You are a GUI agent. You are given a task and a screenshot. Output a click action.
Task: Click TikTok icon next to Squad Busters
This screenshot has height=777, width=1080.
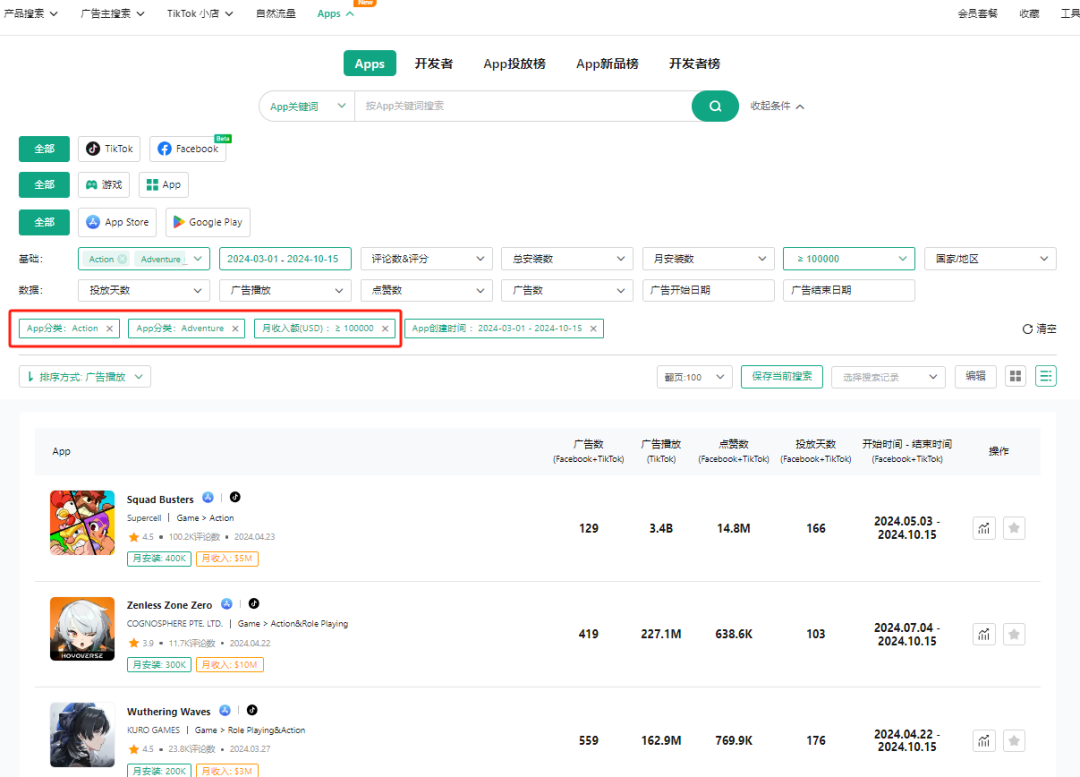tap(235, 497)
